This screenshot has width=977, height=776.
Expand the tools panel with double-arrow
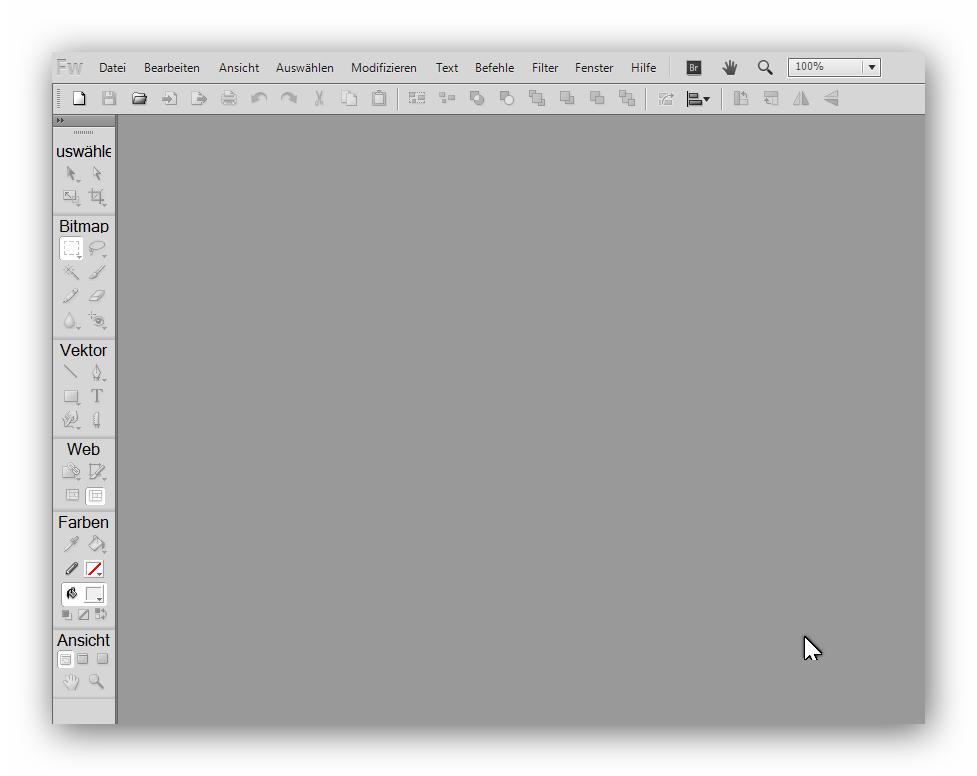tap(60, 120)
